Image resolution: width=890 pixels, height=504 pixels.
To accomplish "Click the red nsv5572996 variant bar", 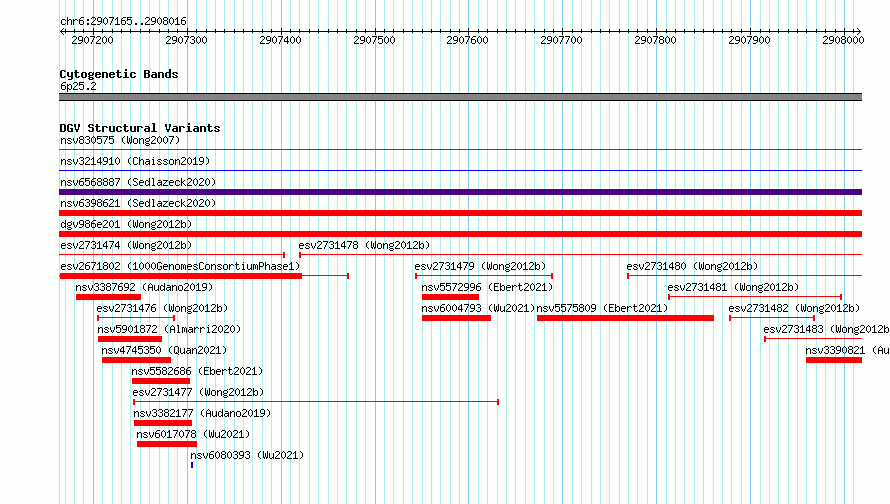I will (450, 297).
